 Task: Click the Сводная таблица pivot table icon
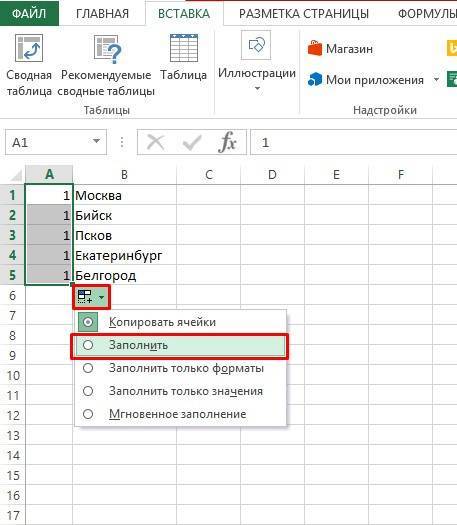click(x=29, y=49)
